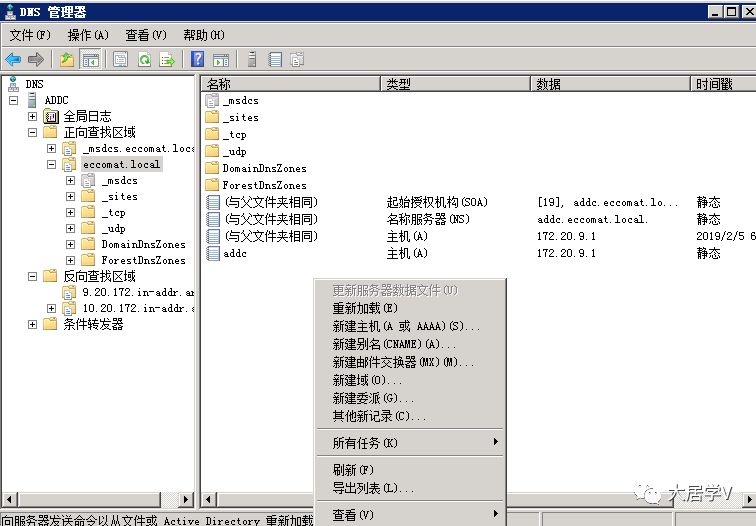Click the server tower toolbar icon
The image size is (756, 526).
tap(252, 59)
